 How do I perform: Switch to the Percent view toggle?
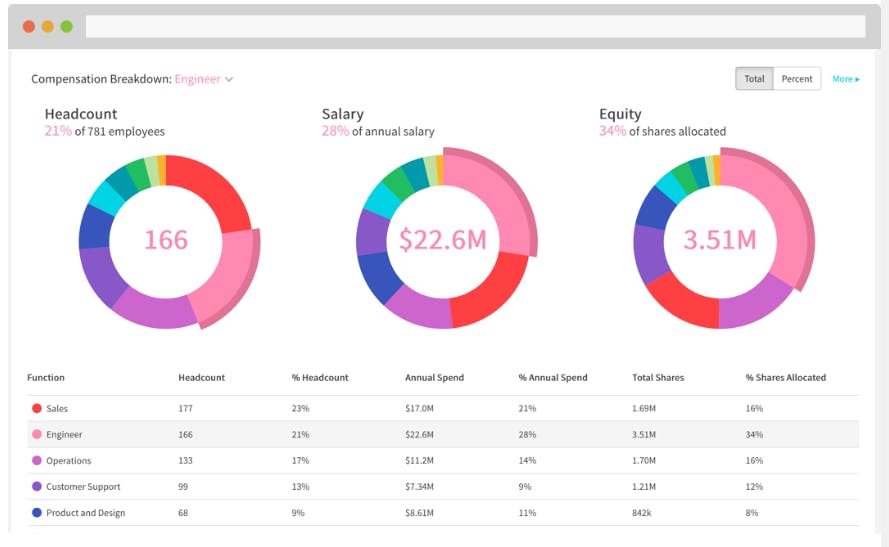tap(797, 79)
